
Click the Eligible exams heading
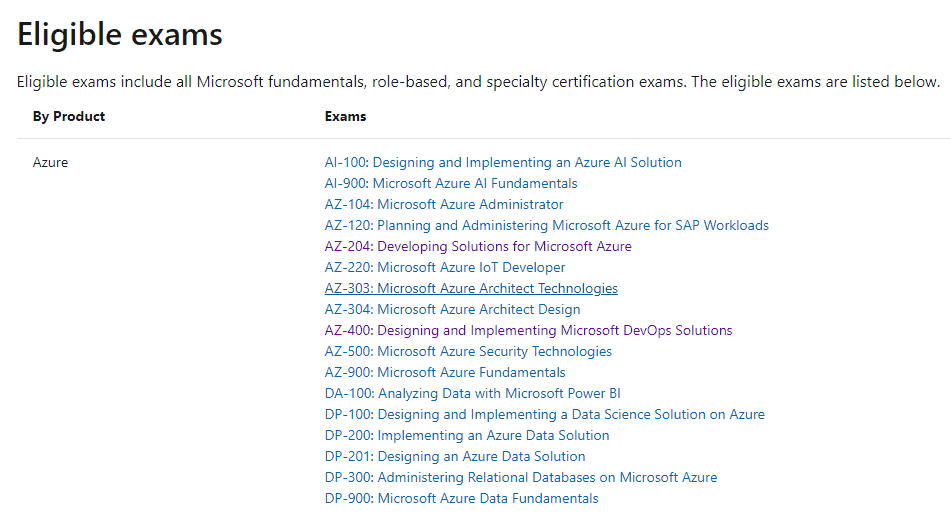click(119, 35)
